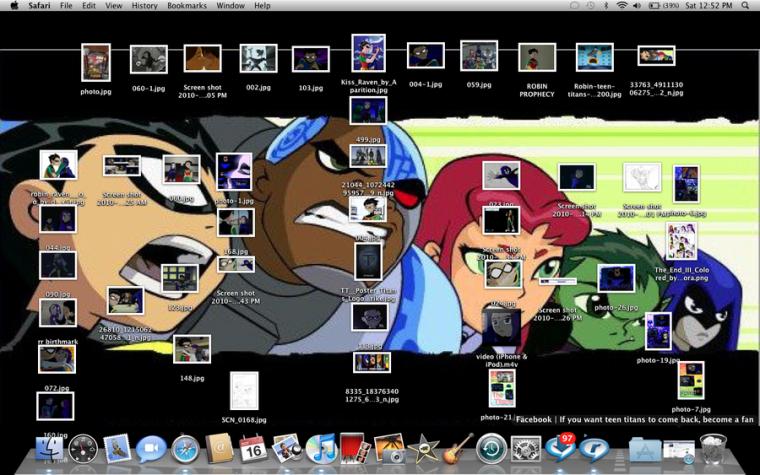Image resolution: width=760 pixels, height=475 pixels.
Task: Open iCal showing date 16
Action: (x=253, y=448)
